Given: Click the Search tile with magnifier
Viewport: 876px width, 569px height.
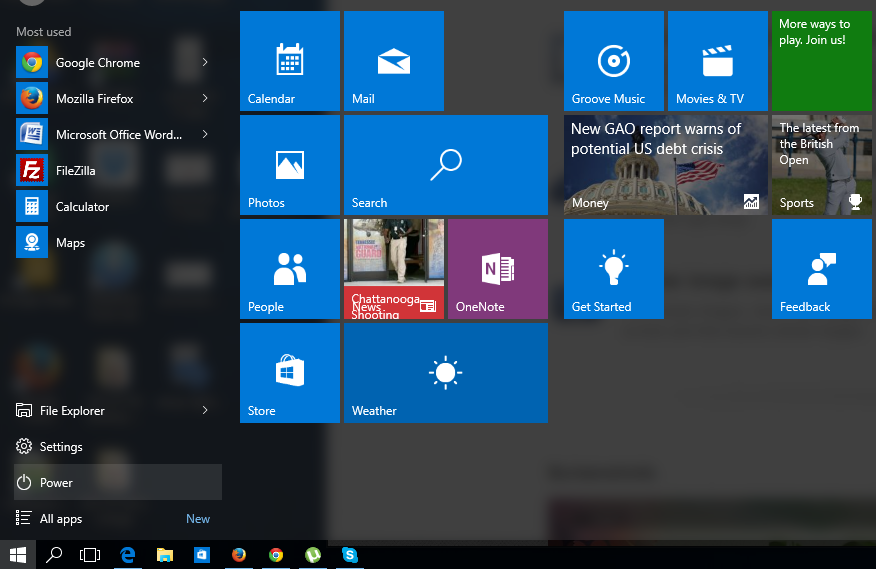Looking at the screenshot, I should (x=446, y=165).
